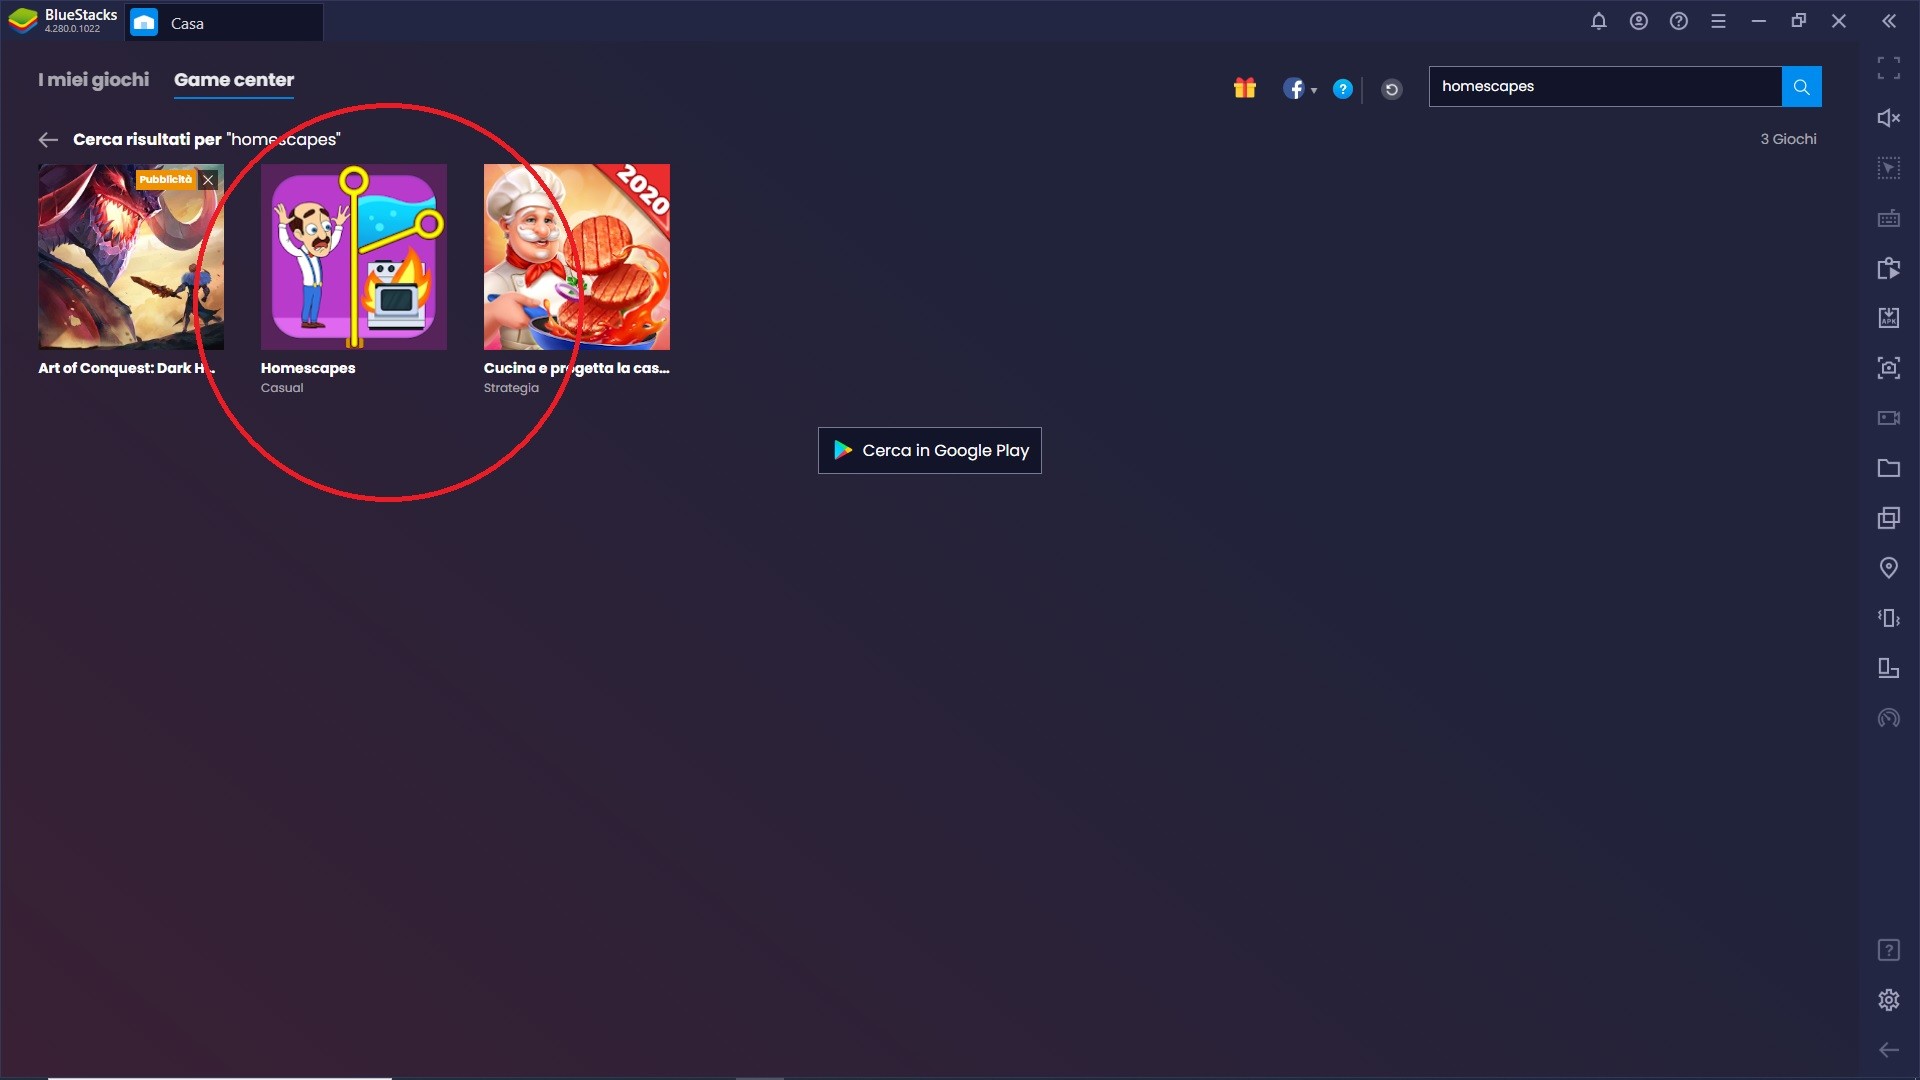1920x1080 pixels.
Task: Open keyboard controls icon in sidebar
Action: pos(1888,218)
